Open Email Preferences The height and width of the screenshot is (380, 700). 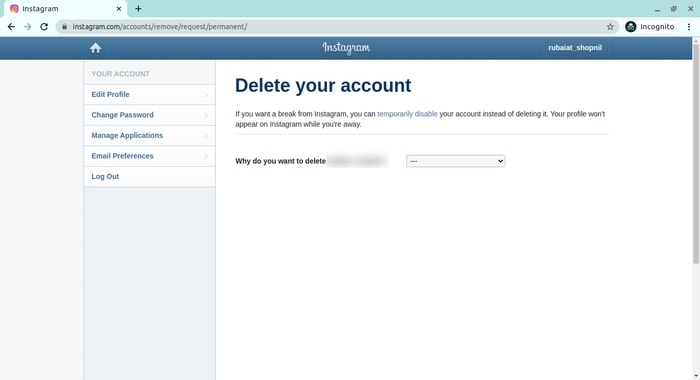pos(149,156)
